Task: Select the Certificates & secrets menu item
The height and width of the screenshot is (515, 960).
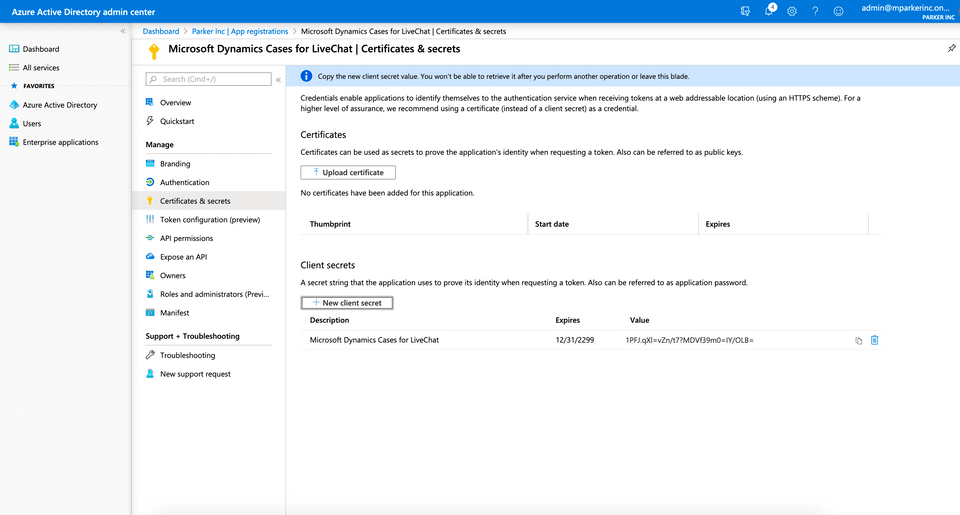Action: [x=209, y=201]
